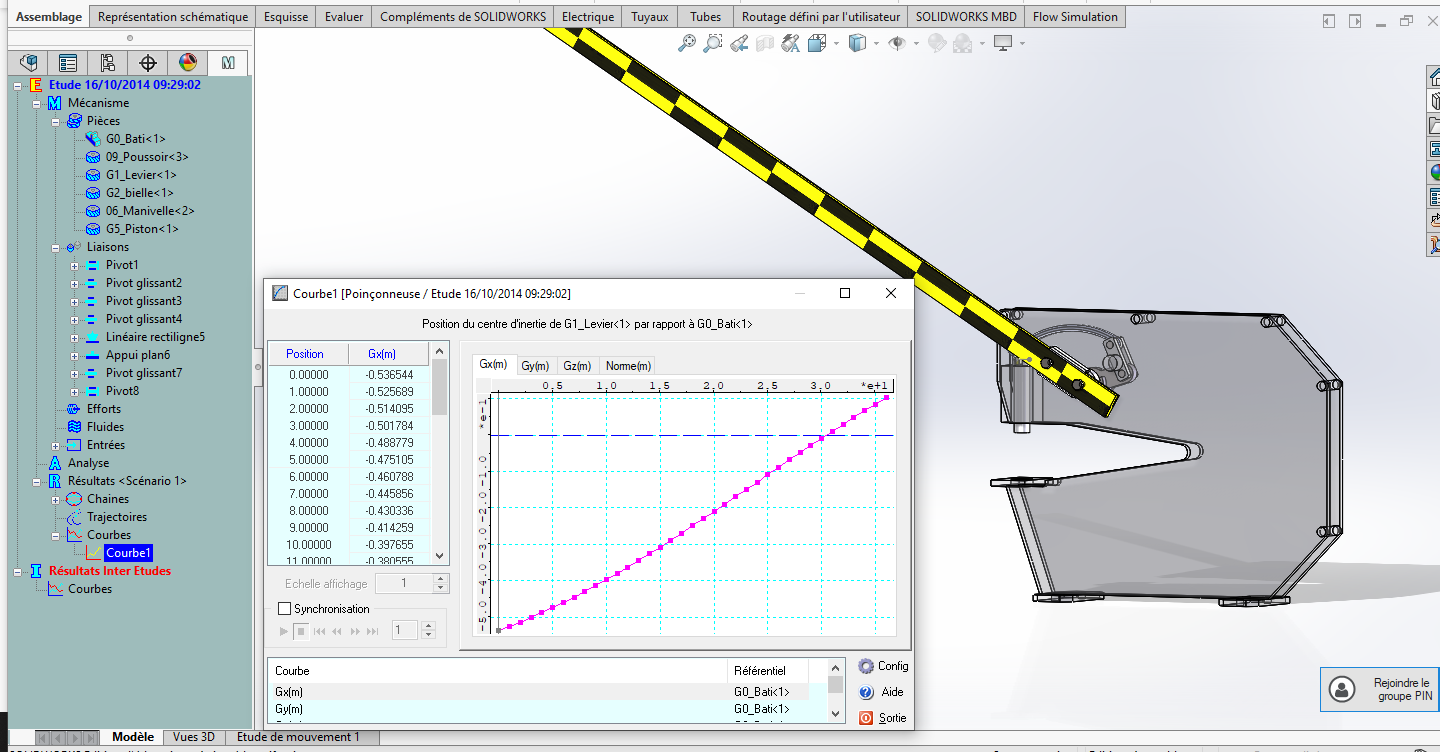
Task: Select the Gy(m) graph tab
Action: 535,366
